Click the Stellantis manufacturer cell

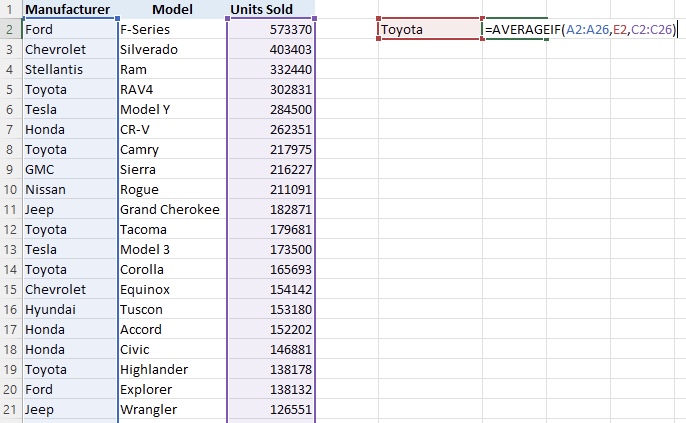coord(69,70)
